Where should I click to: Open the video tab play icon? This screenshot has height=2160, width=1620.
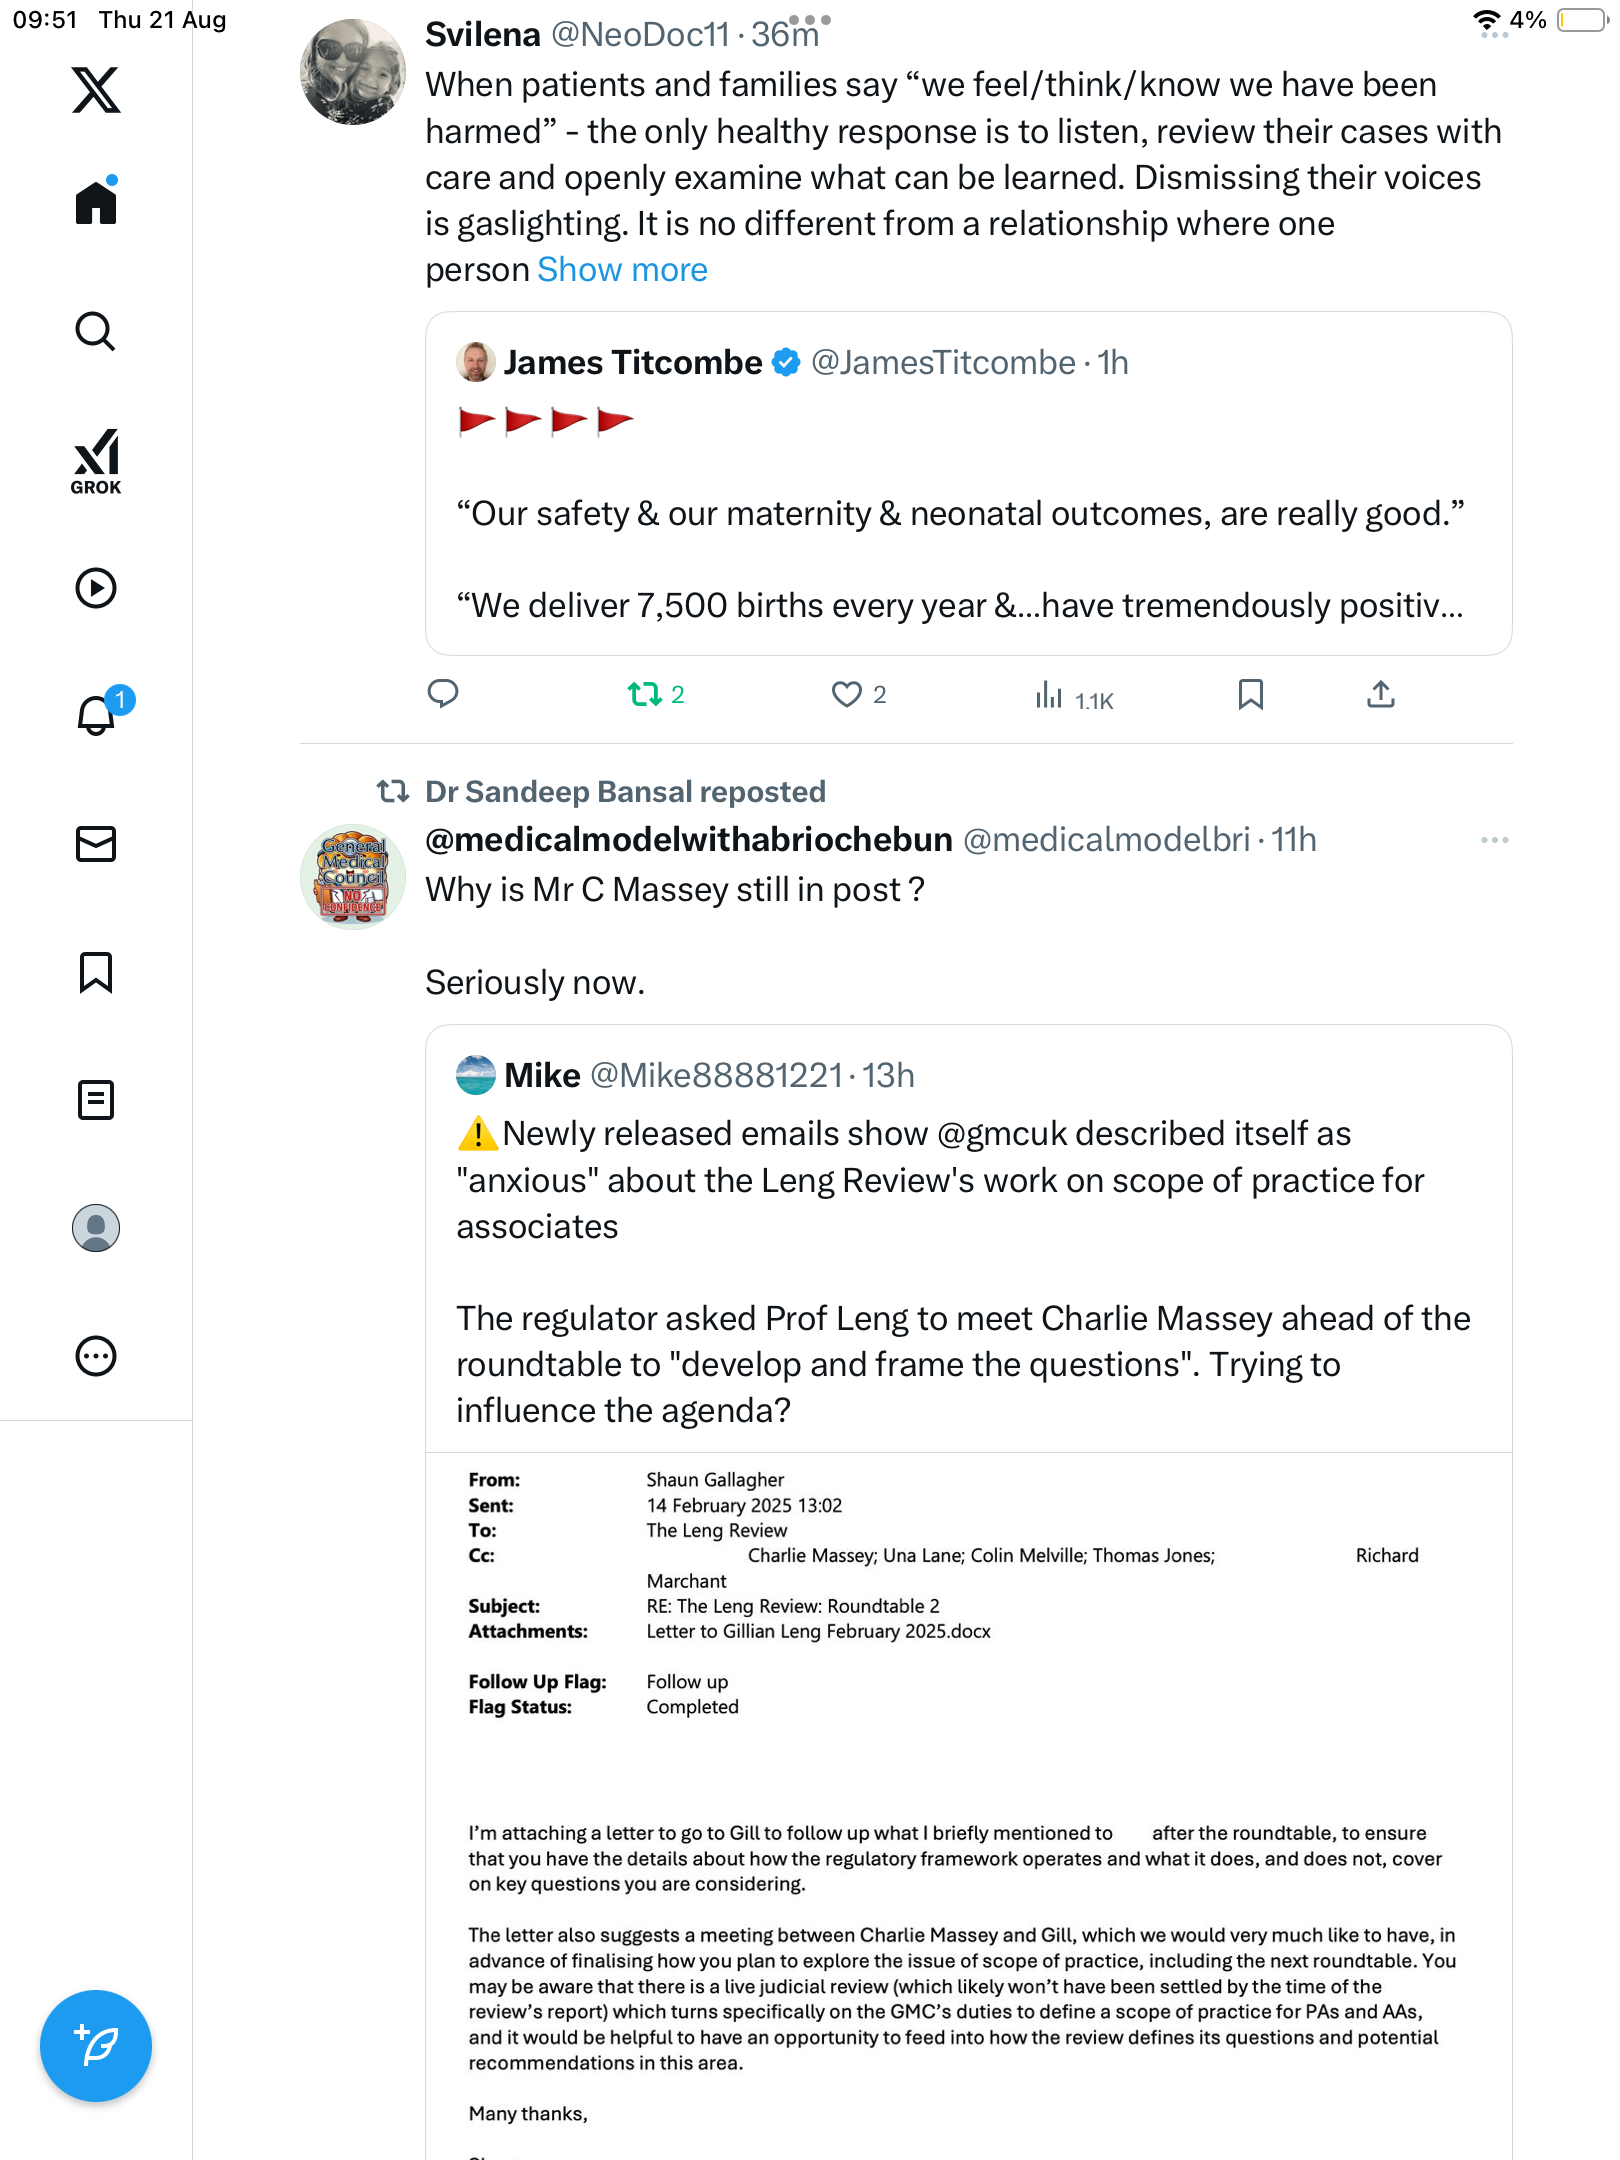(x=96, y=588)
